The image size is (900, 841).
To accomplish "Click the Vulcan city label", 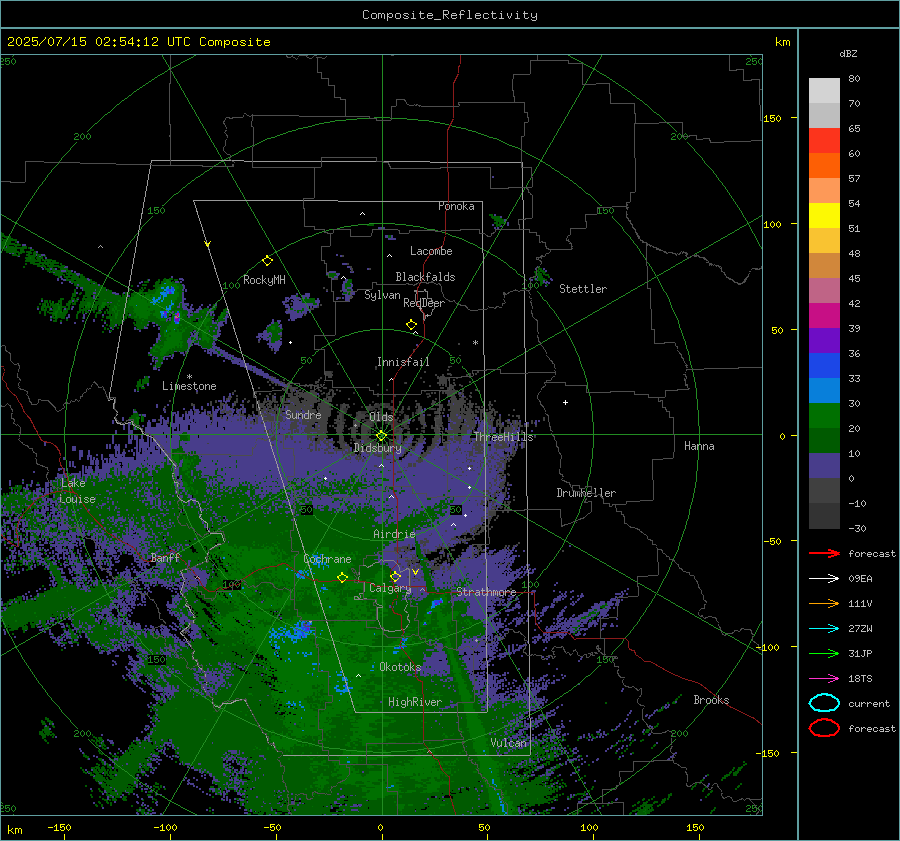I will (x=509, y=743).
